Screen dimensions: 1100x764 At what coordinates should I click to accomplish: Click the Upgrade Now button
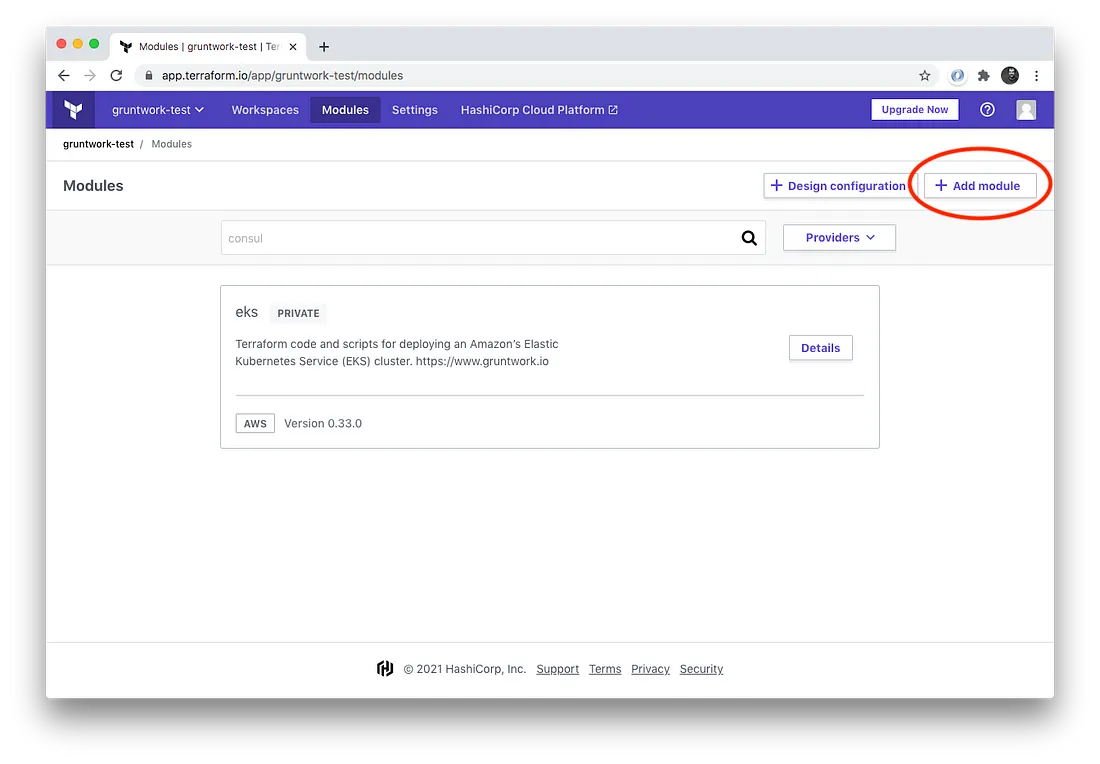(x=915, y=109)
